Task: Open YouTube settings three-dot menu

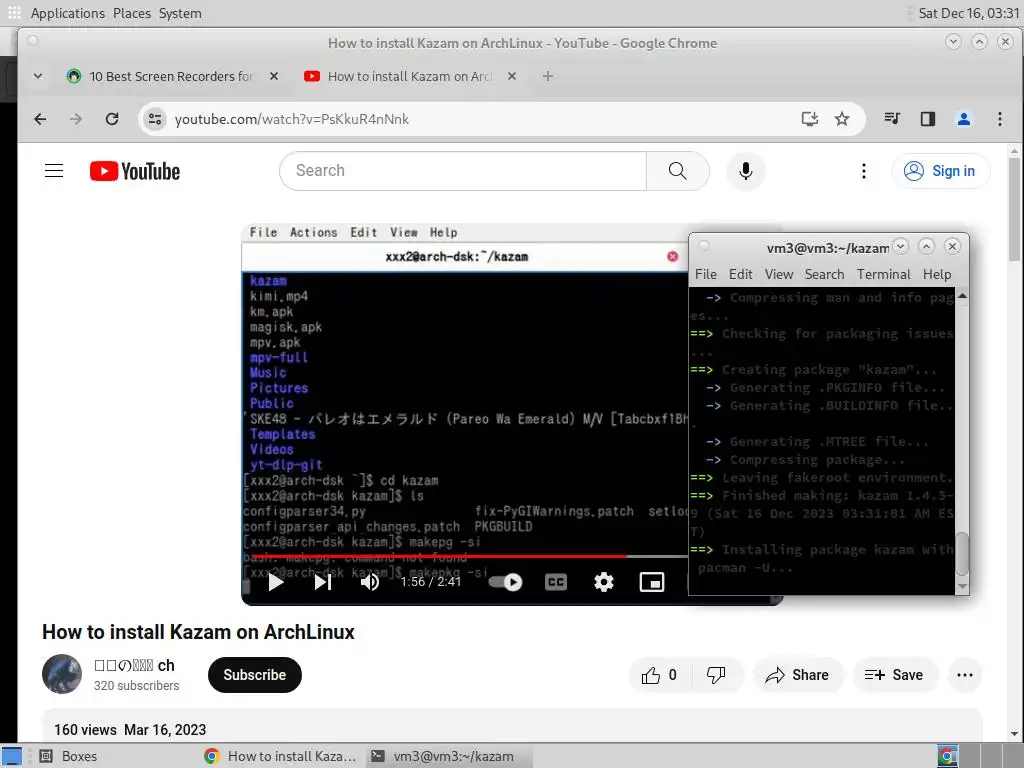Action: [864, 171]
